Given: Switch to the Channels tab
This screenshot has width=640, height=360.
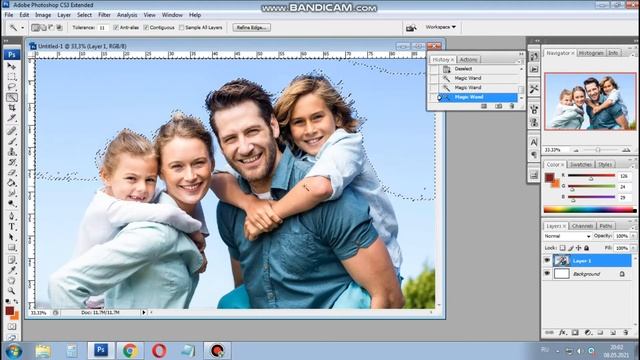Looking at the screenshot, I should click(582, 226).
